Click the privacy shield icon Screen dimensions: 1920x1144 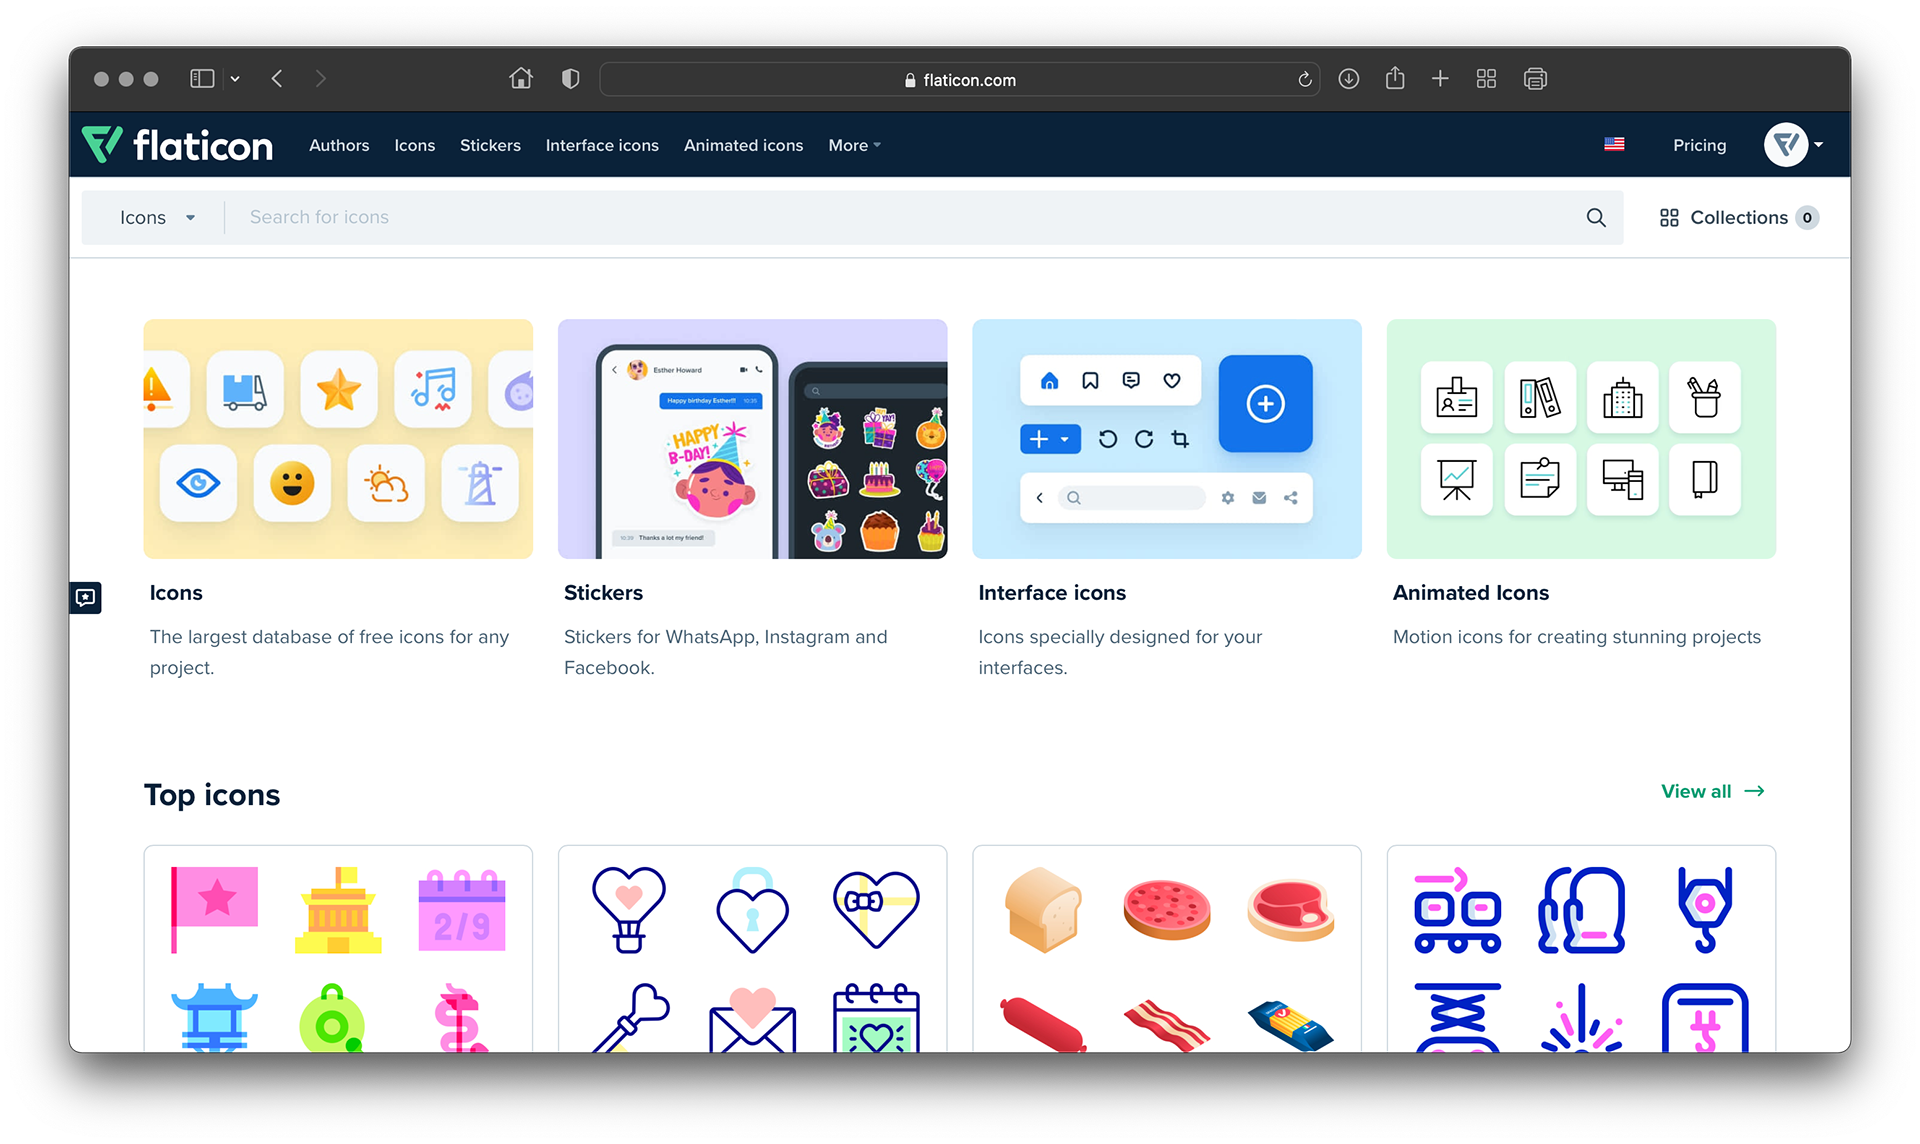click(571, 79)
